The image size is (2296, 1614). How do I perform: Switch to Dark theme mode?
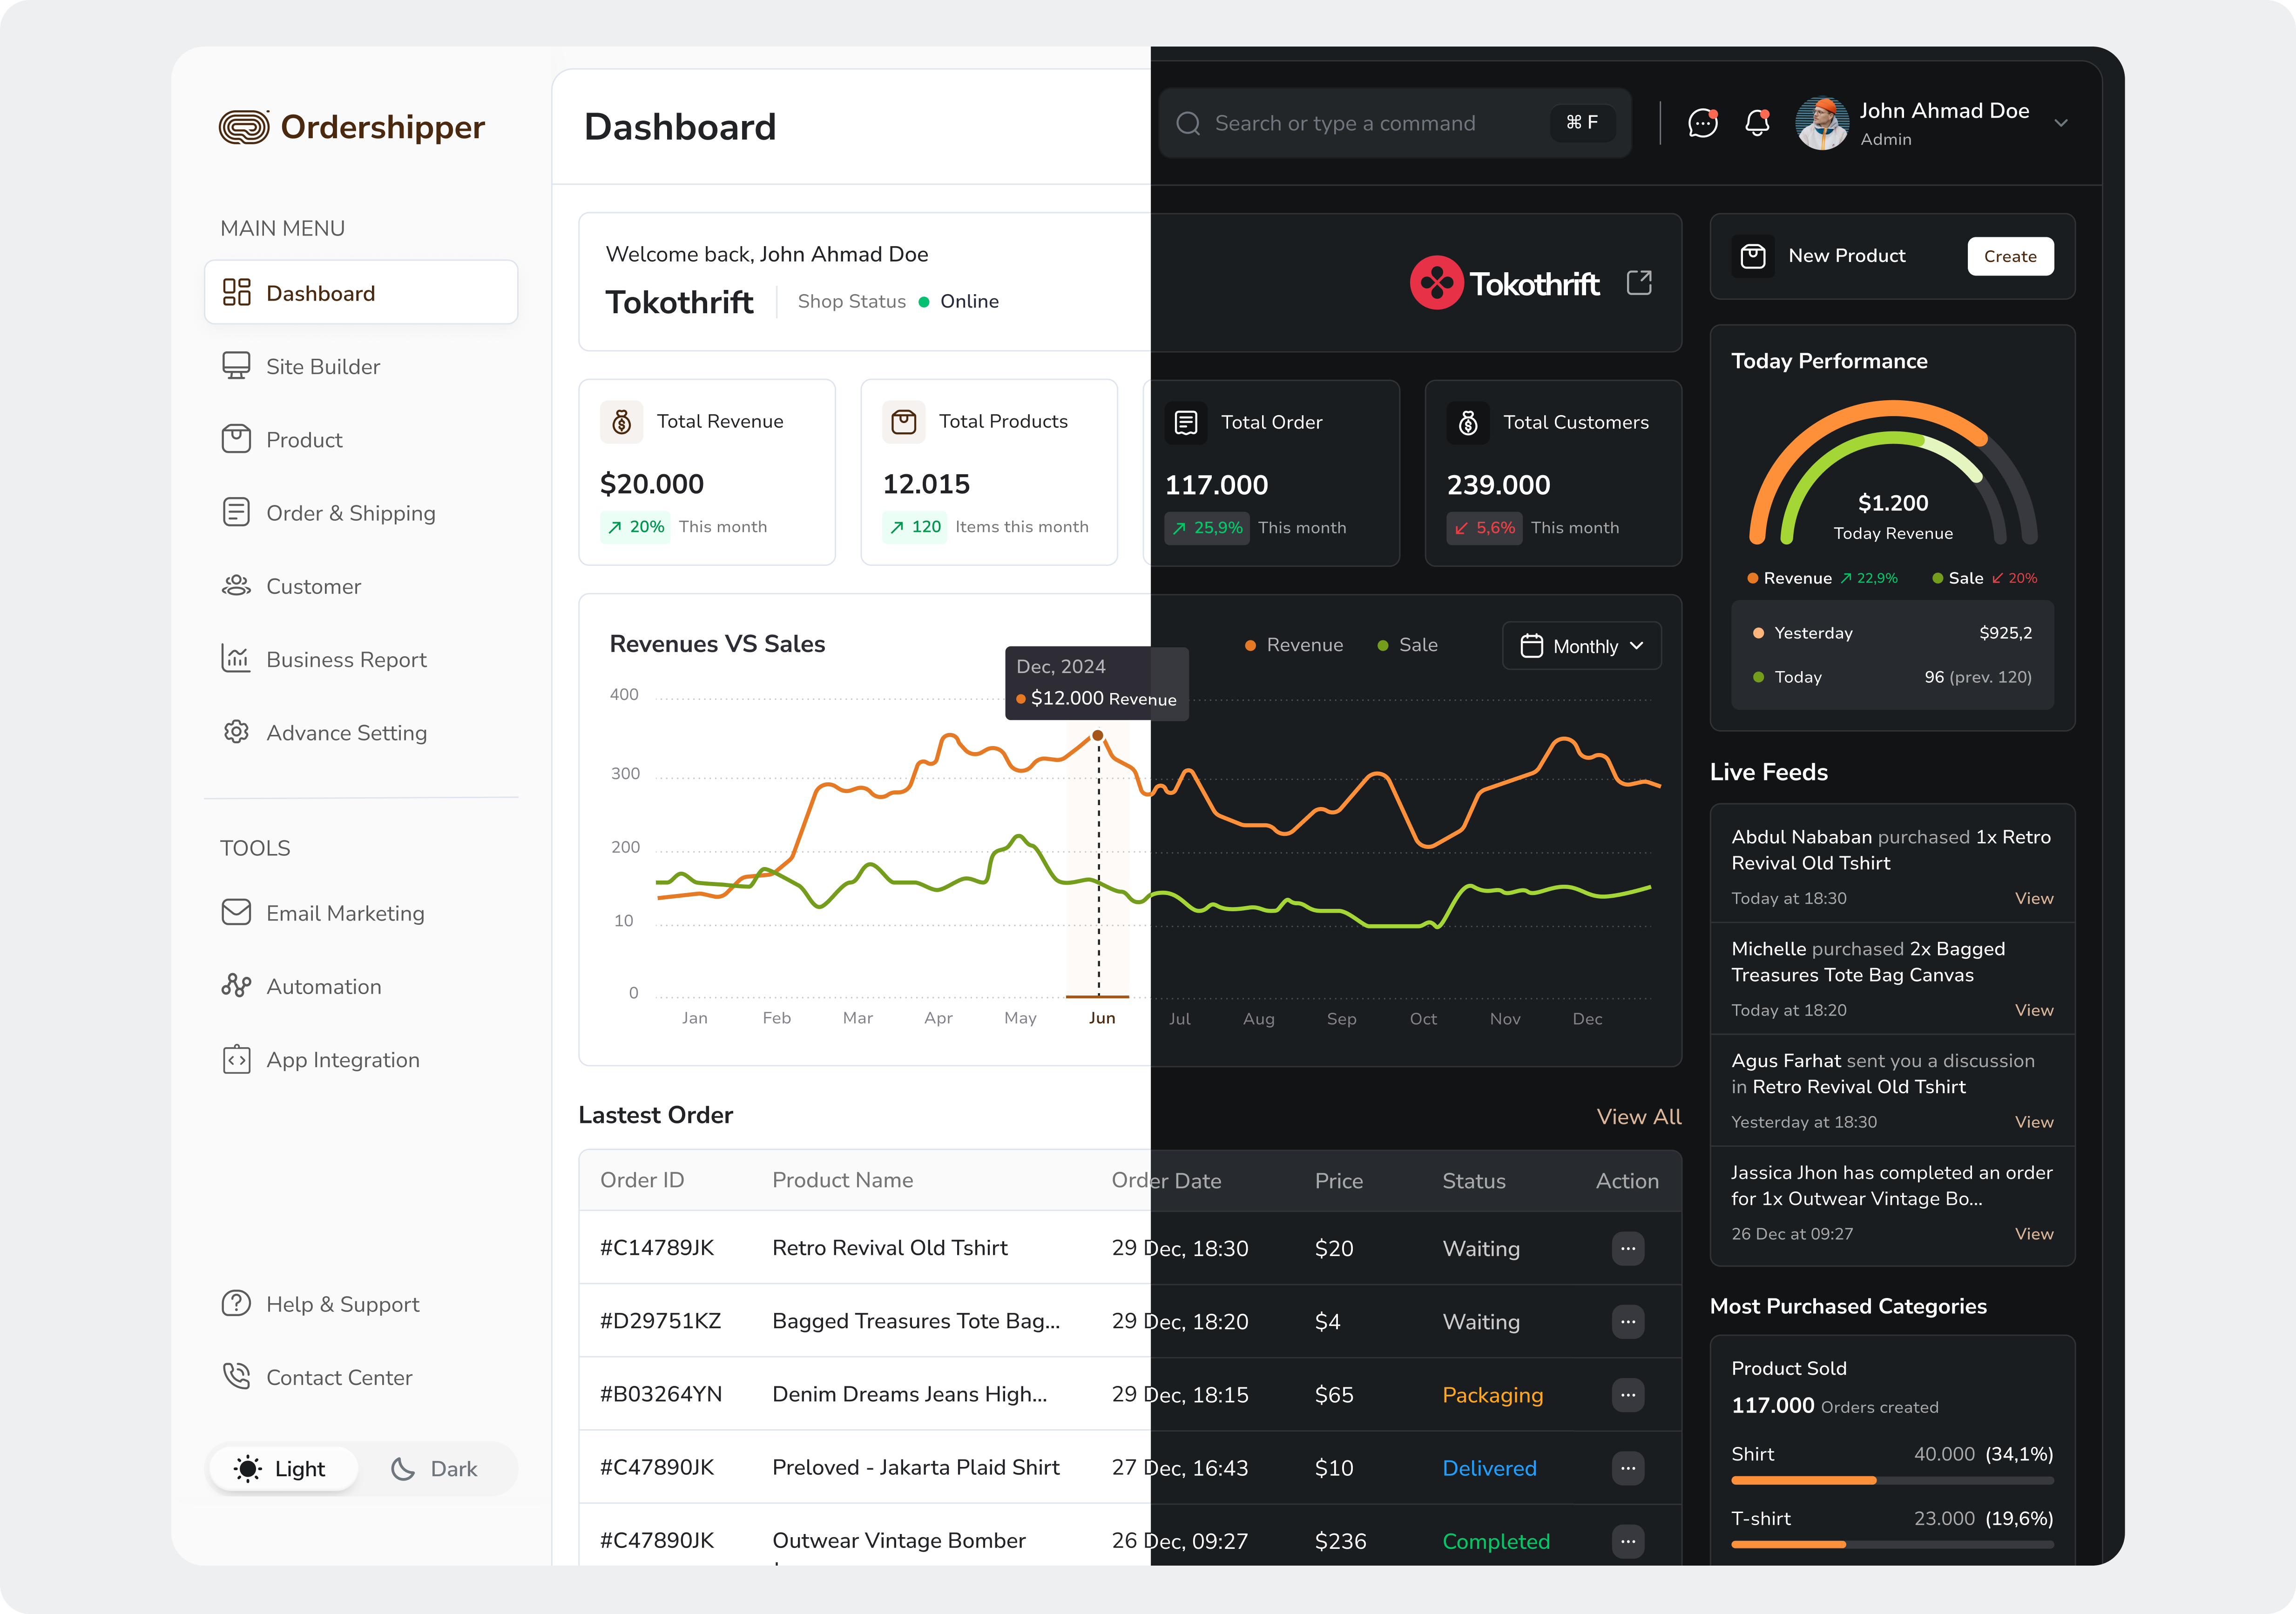coord(435,1468)
